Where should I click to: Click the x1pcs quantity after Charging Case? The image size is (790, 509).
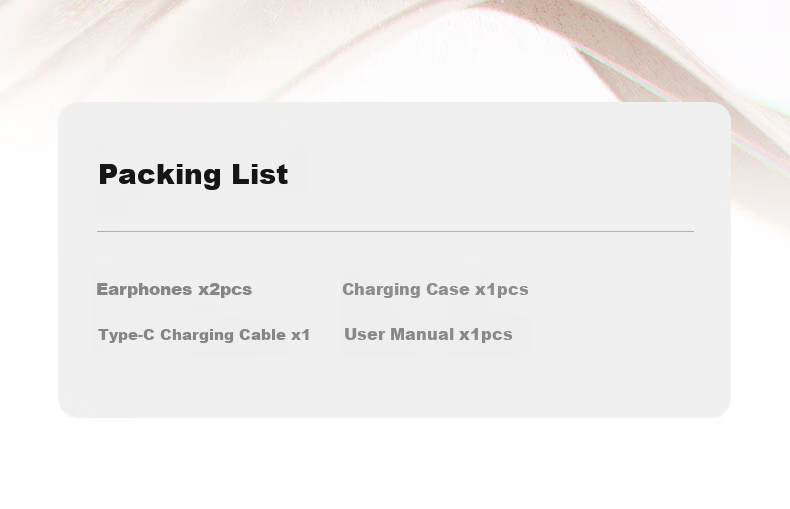502,290
